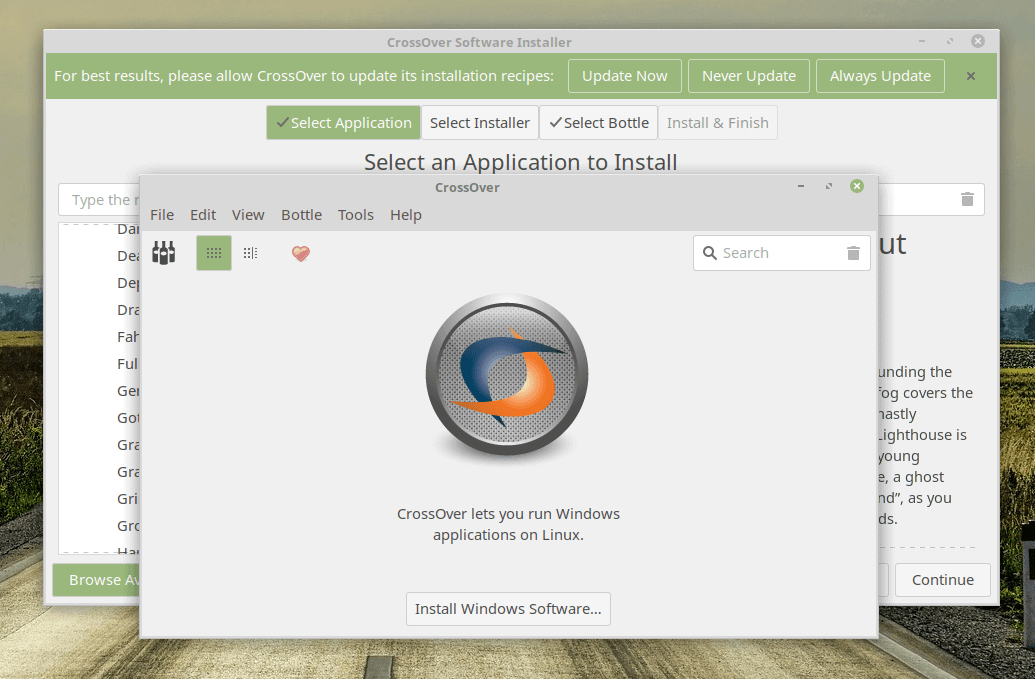This screenshot has width=1035, height=679.
Task: Go to Select Application step tab
Action: tap(343, 123)
